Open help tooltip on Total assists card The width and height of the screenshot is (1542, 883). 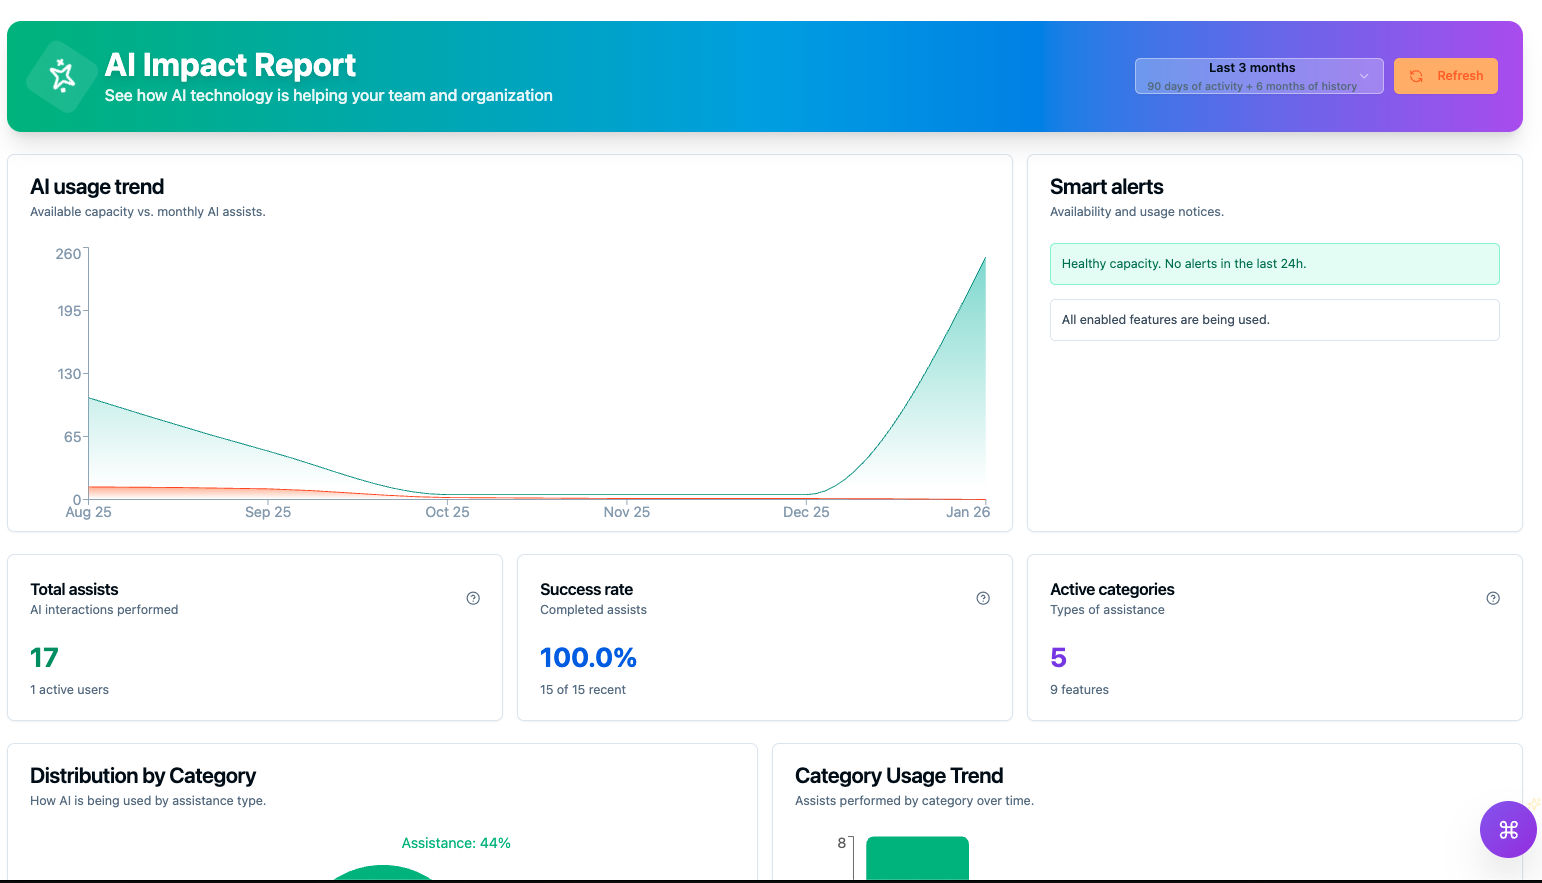tap(473, 598)
